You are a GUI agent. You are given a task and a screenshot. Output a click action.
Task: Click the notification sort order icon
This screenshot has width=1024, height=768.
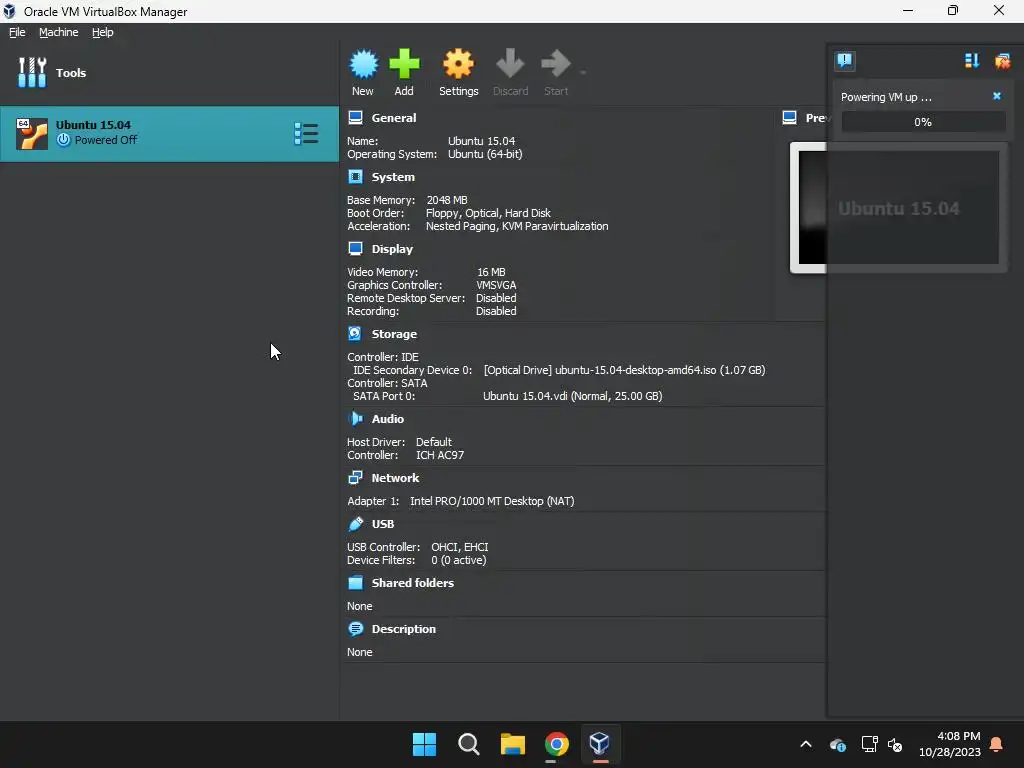pyautogui.click(x=972, y=61)
